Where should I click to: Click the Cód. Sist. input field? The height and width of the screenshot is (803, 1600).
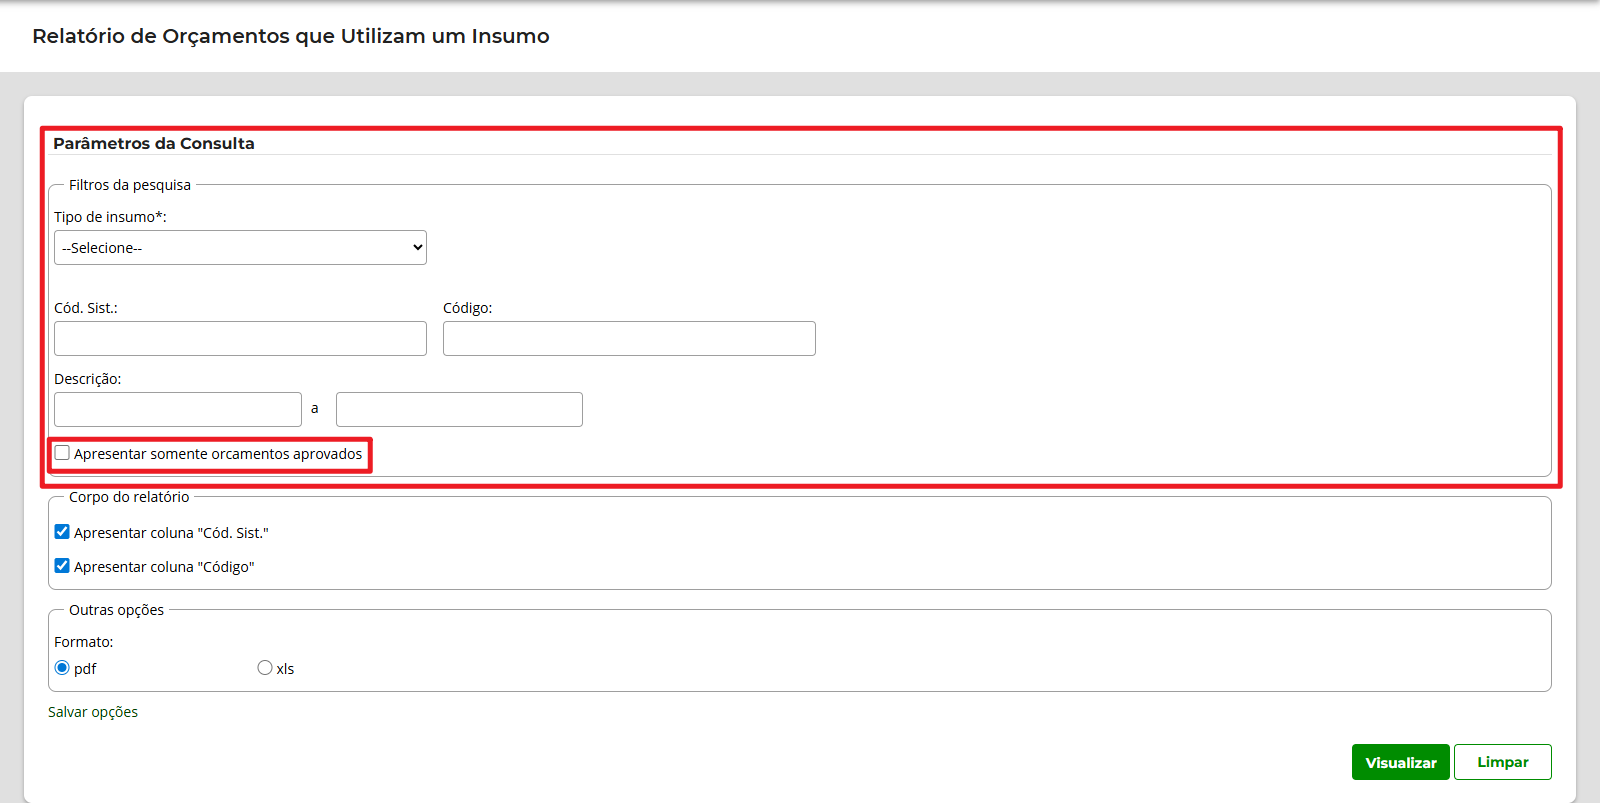click(240, 339)
